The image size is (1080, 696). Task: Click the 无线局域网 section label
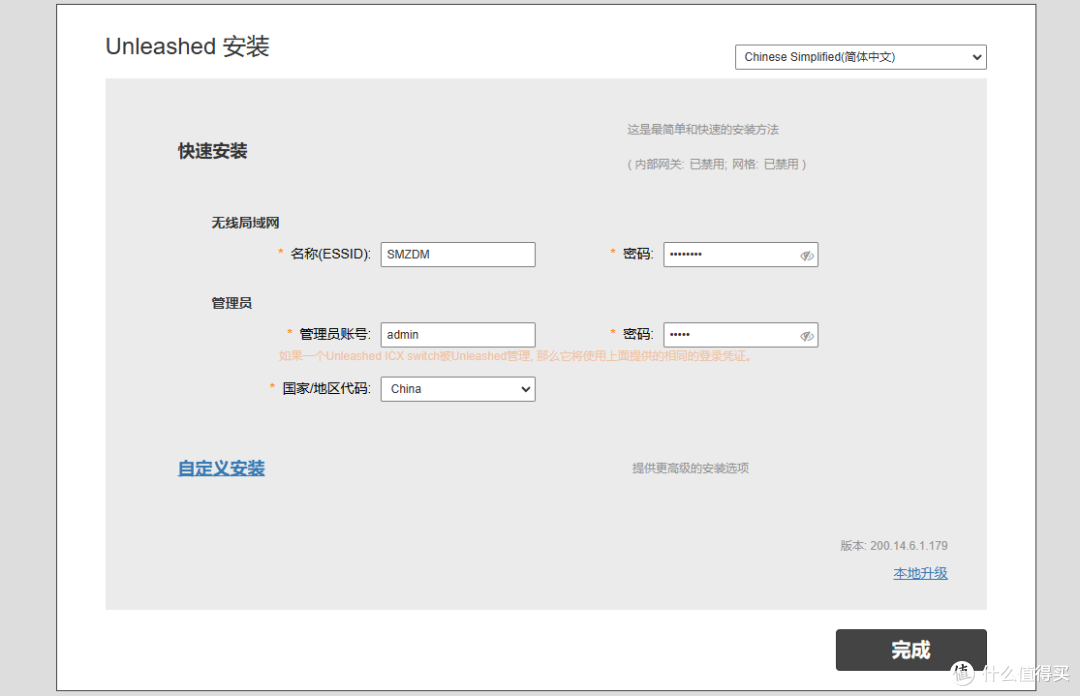[x=245, y=223]
